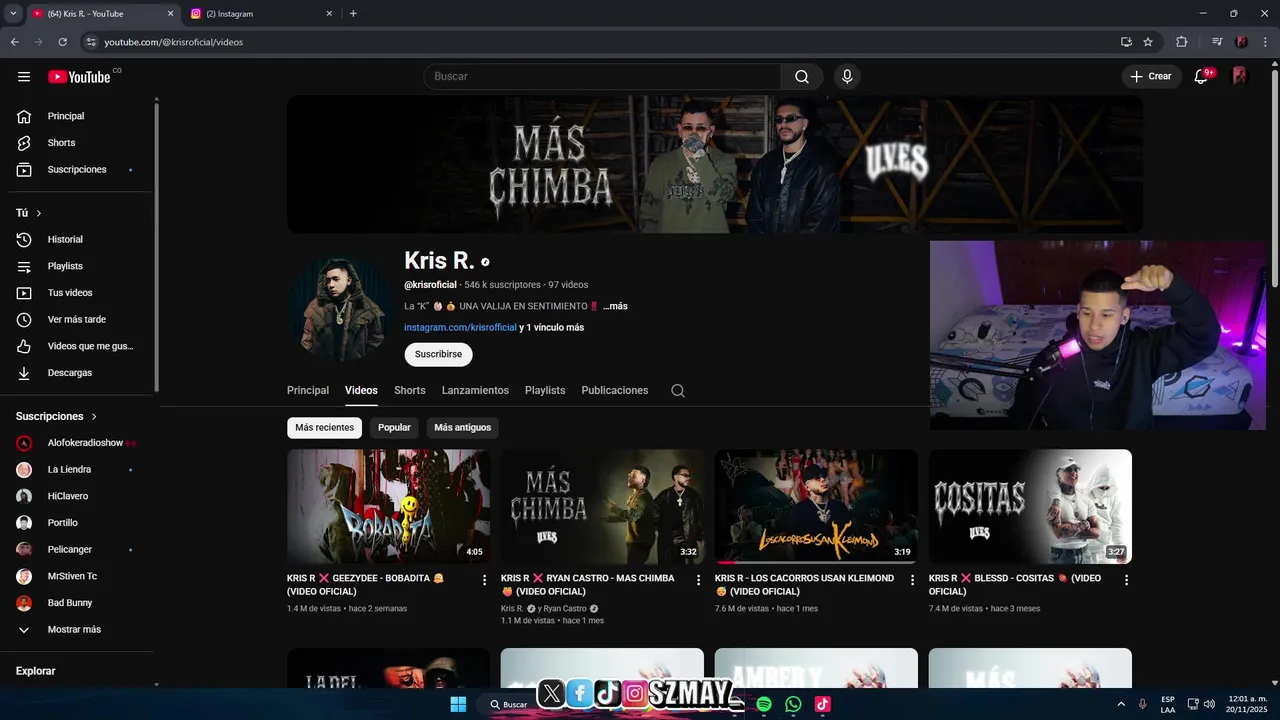The width and height of the screenshot is (1280, 720).
Task: Switch to the channel Shorts tab
Action: (x=410, y=391)
